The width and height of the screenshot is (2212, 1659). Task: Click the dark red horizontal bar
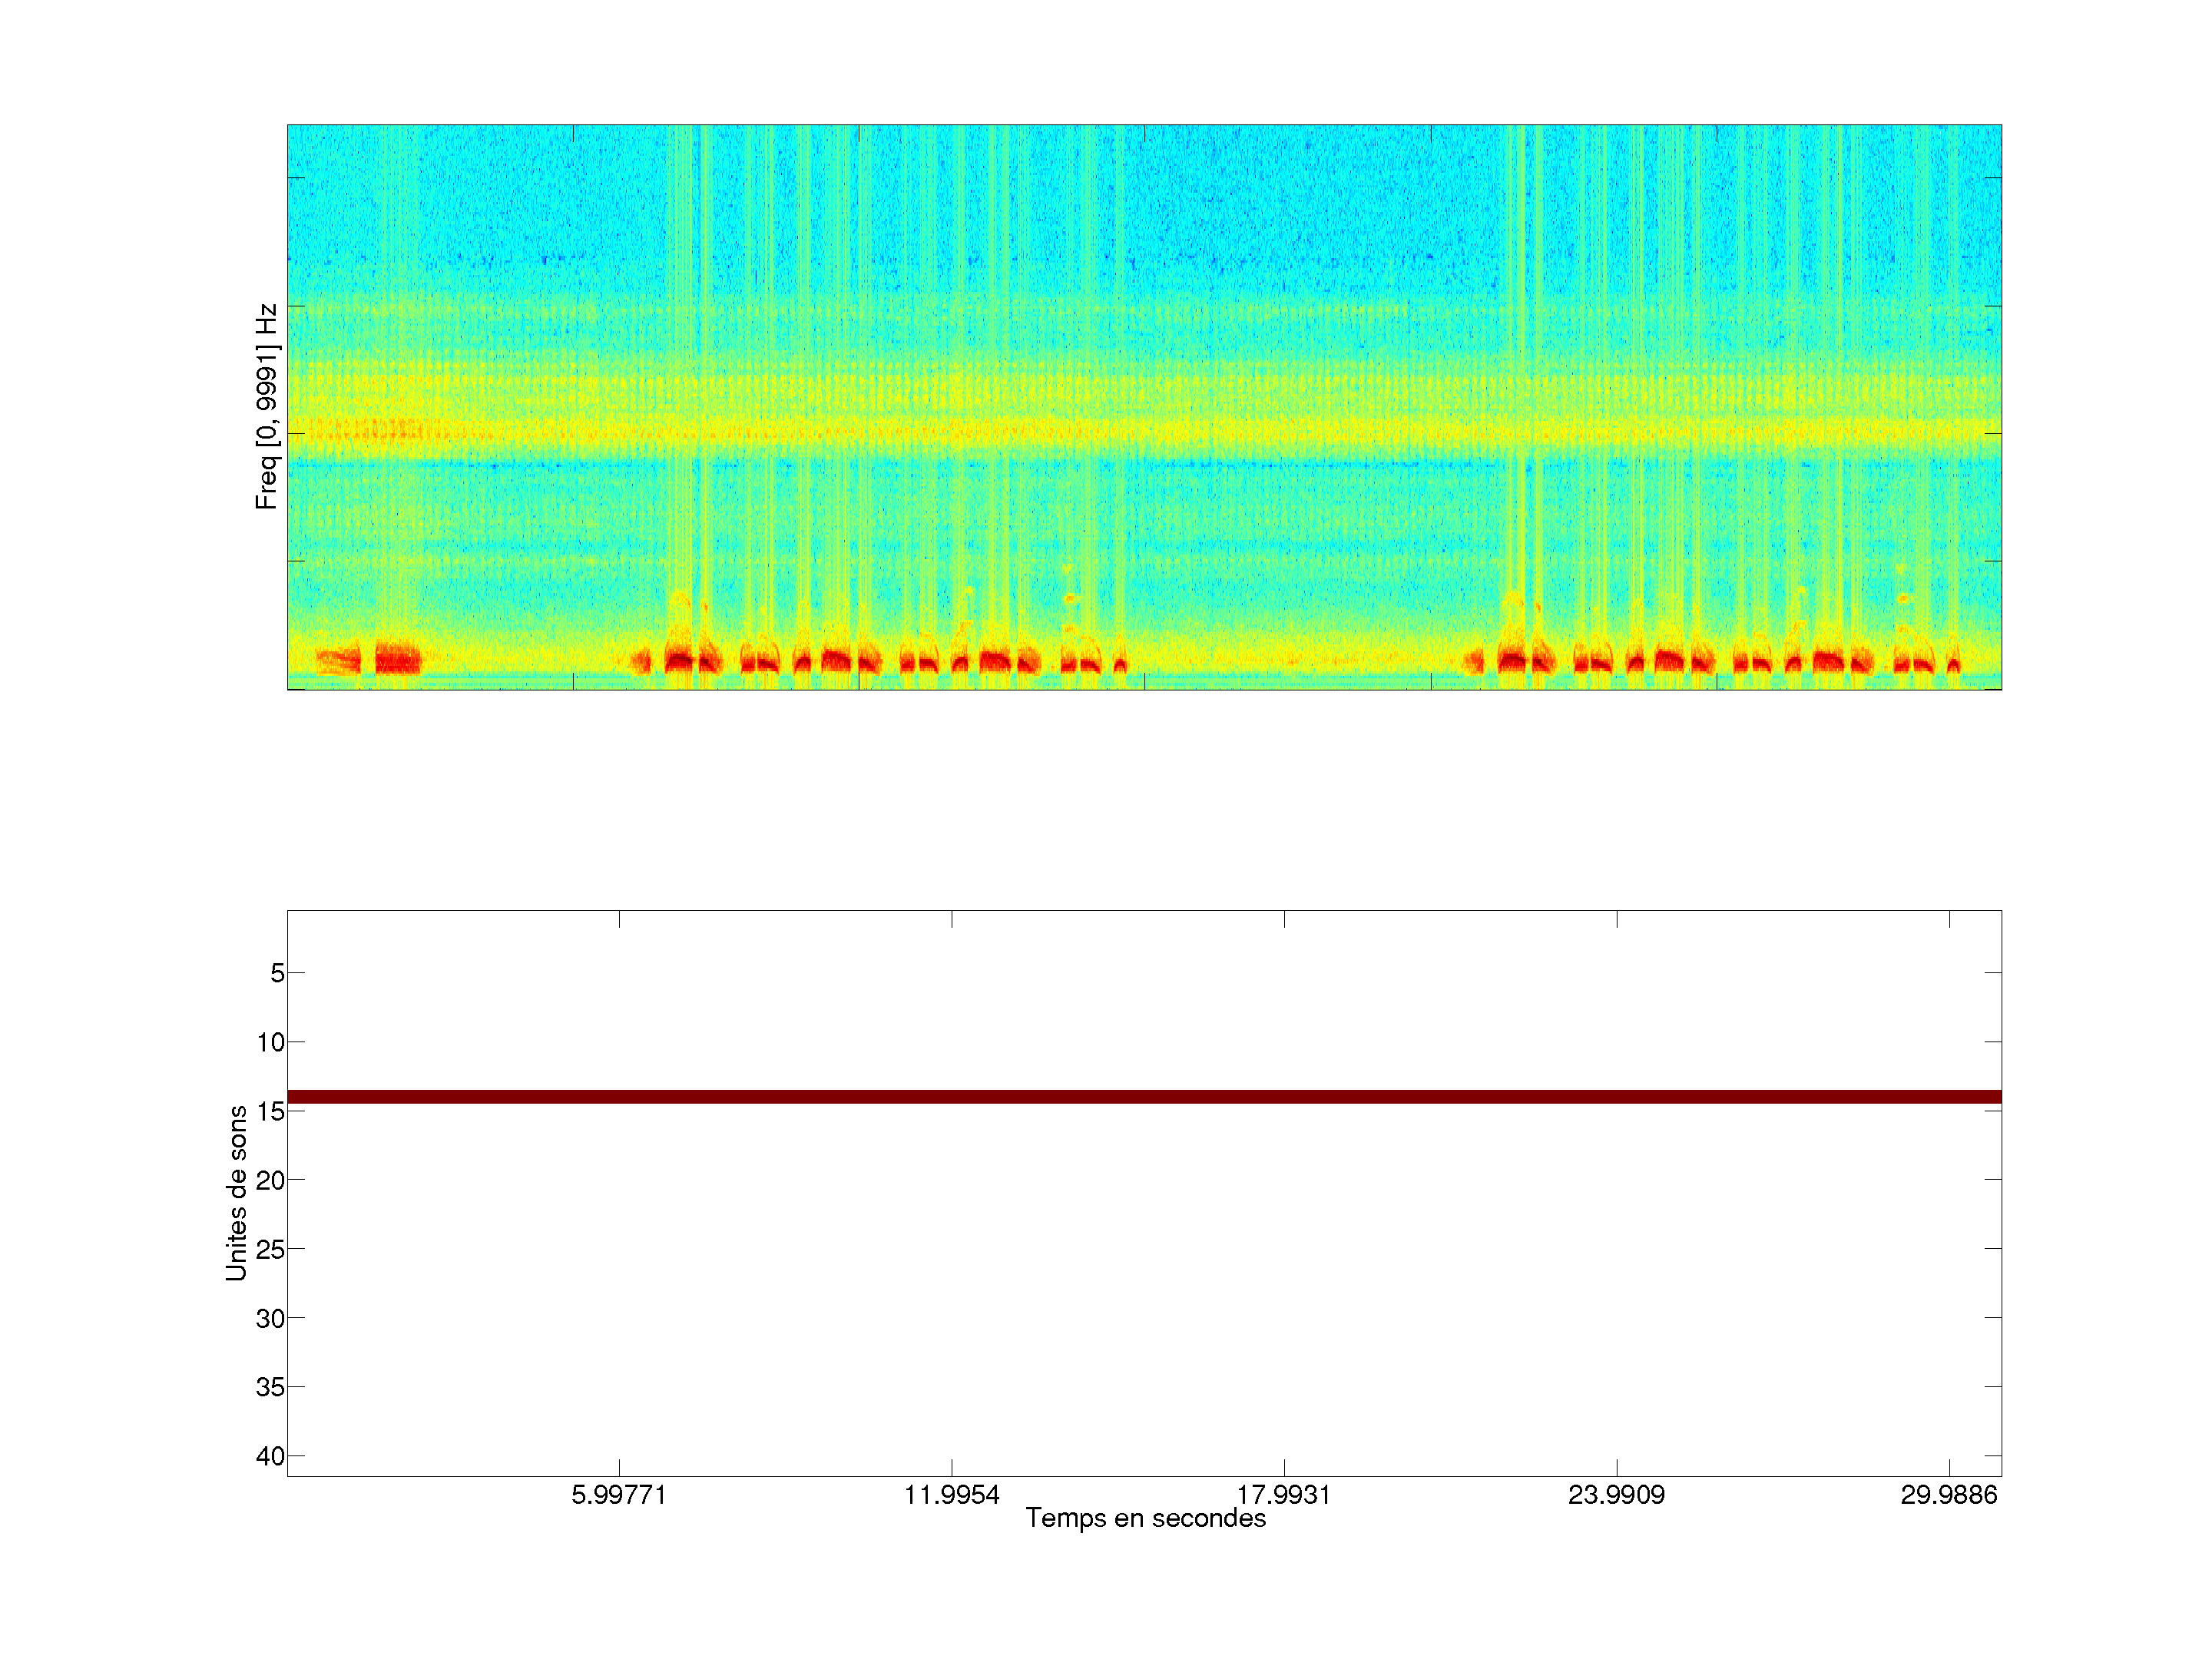1144,1097
